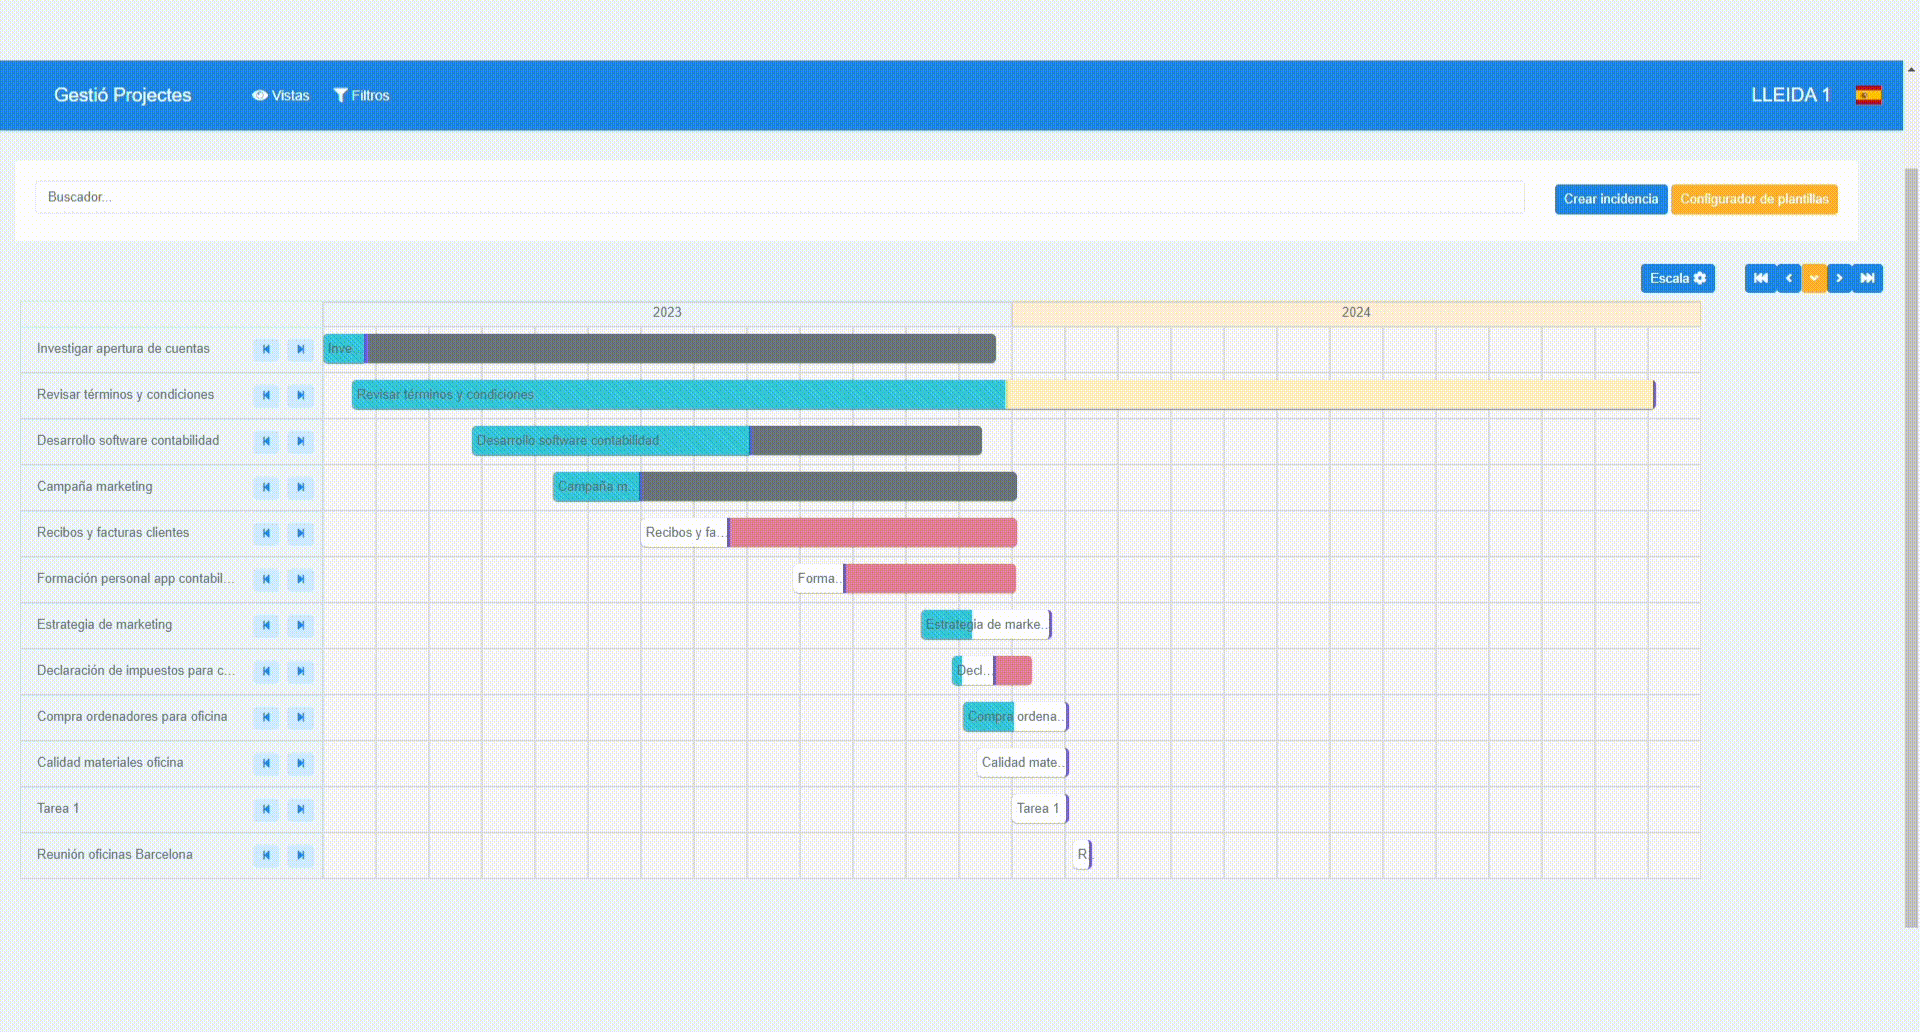Click the Crear incidencia button
The height and width of the screenshot is (1032, 1920).
click(x=1610, y=199)
